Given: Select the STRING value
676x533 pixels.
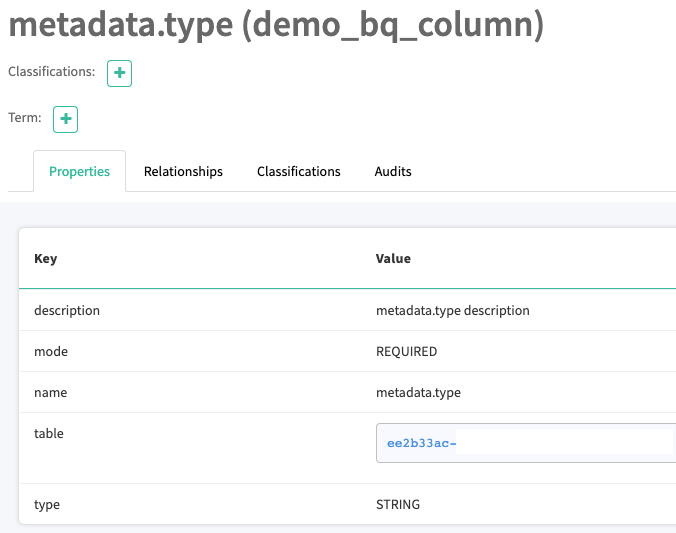Looking at the screenshot, I should [x=398, y=505].
